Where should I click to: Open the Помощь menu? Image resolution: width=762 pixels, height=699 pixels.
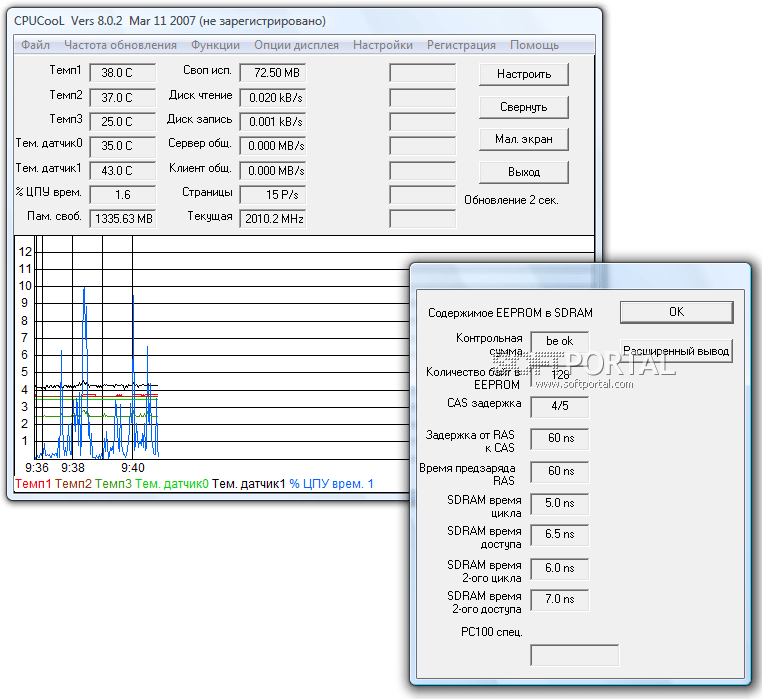pyautogui.click(x=534, y=45)
